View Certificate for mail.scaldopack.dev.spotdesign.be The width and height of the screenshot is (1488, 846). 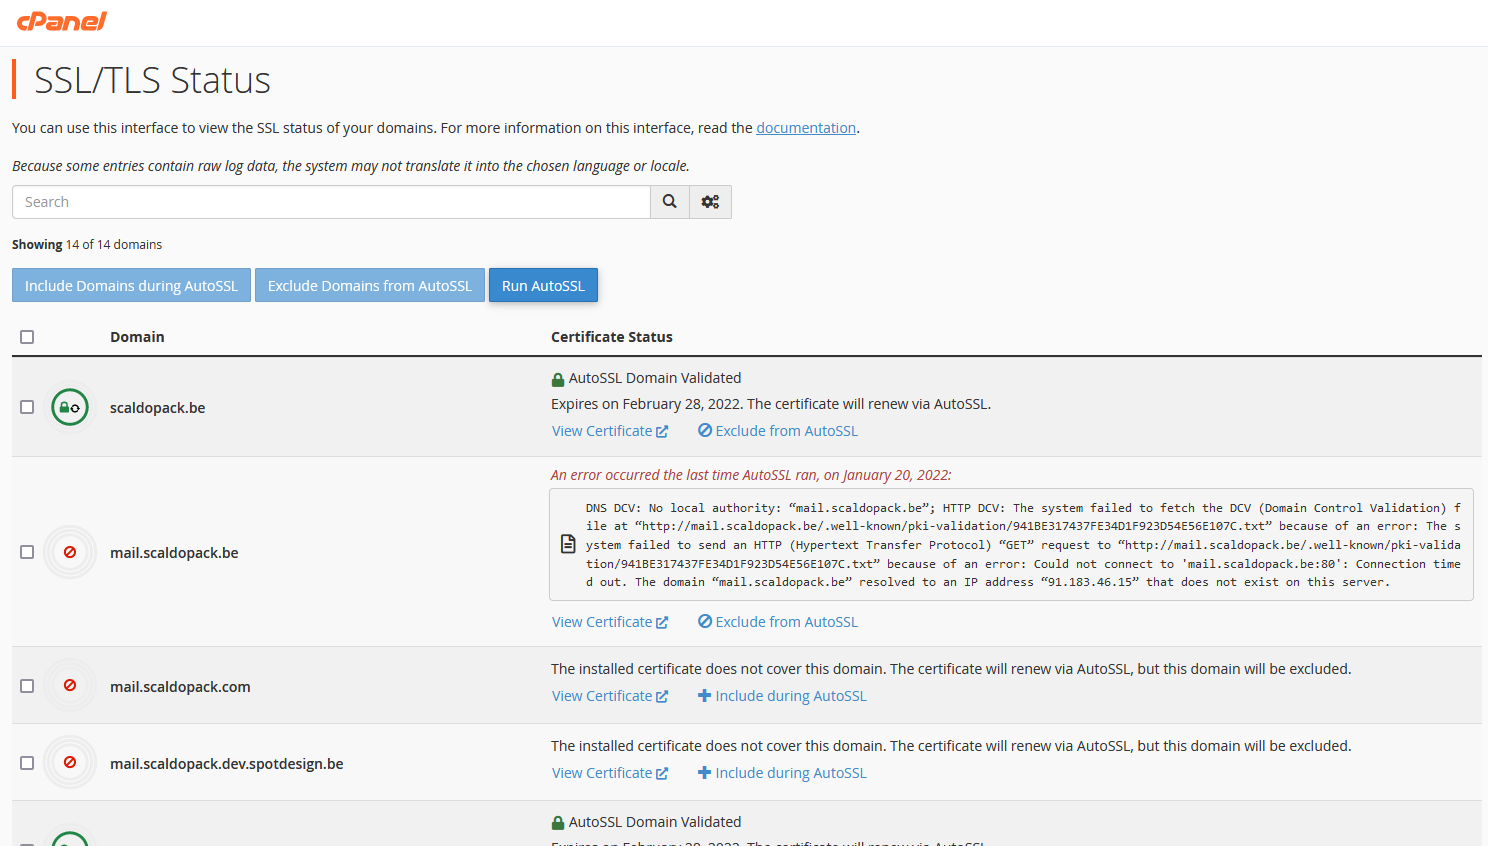pyautogui.click(x=610, y=773)
